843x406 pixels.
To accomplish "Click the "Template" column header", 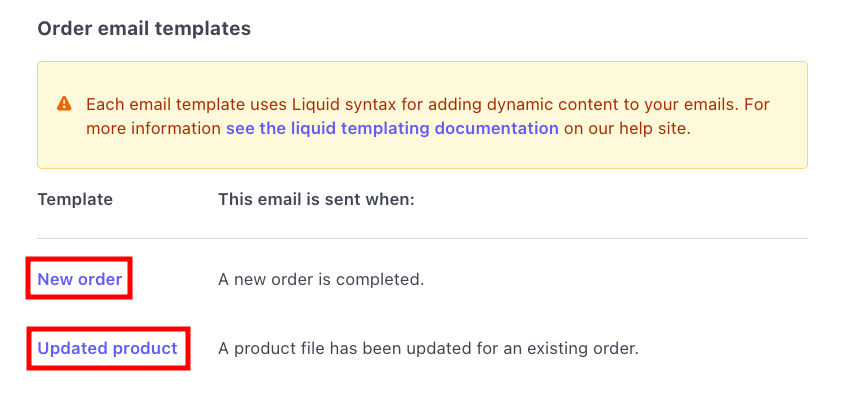I will tap(75, 199).
